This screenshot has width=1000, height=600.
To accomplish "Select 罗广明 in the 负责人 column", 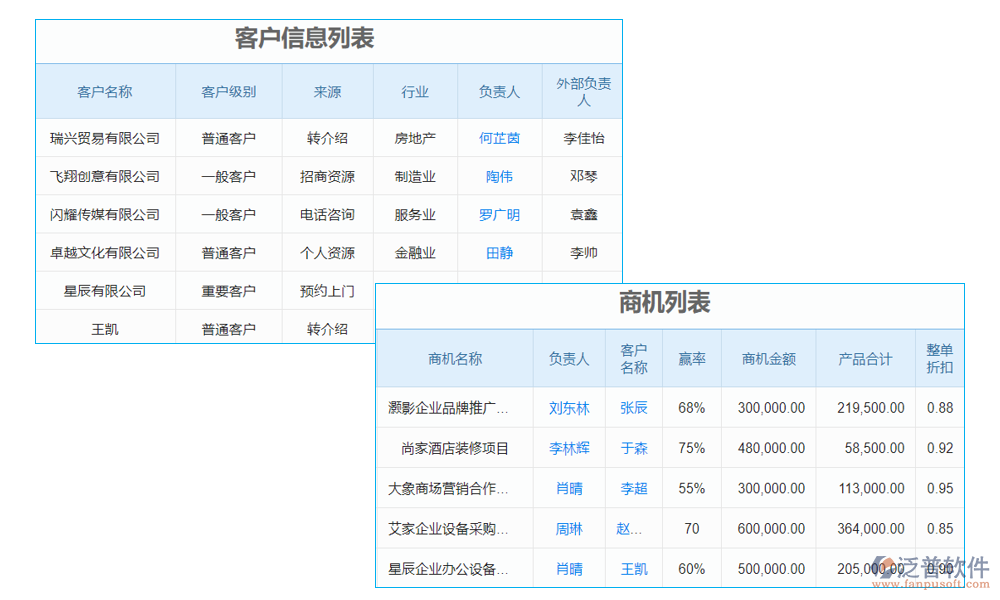I will (499, 214).
